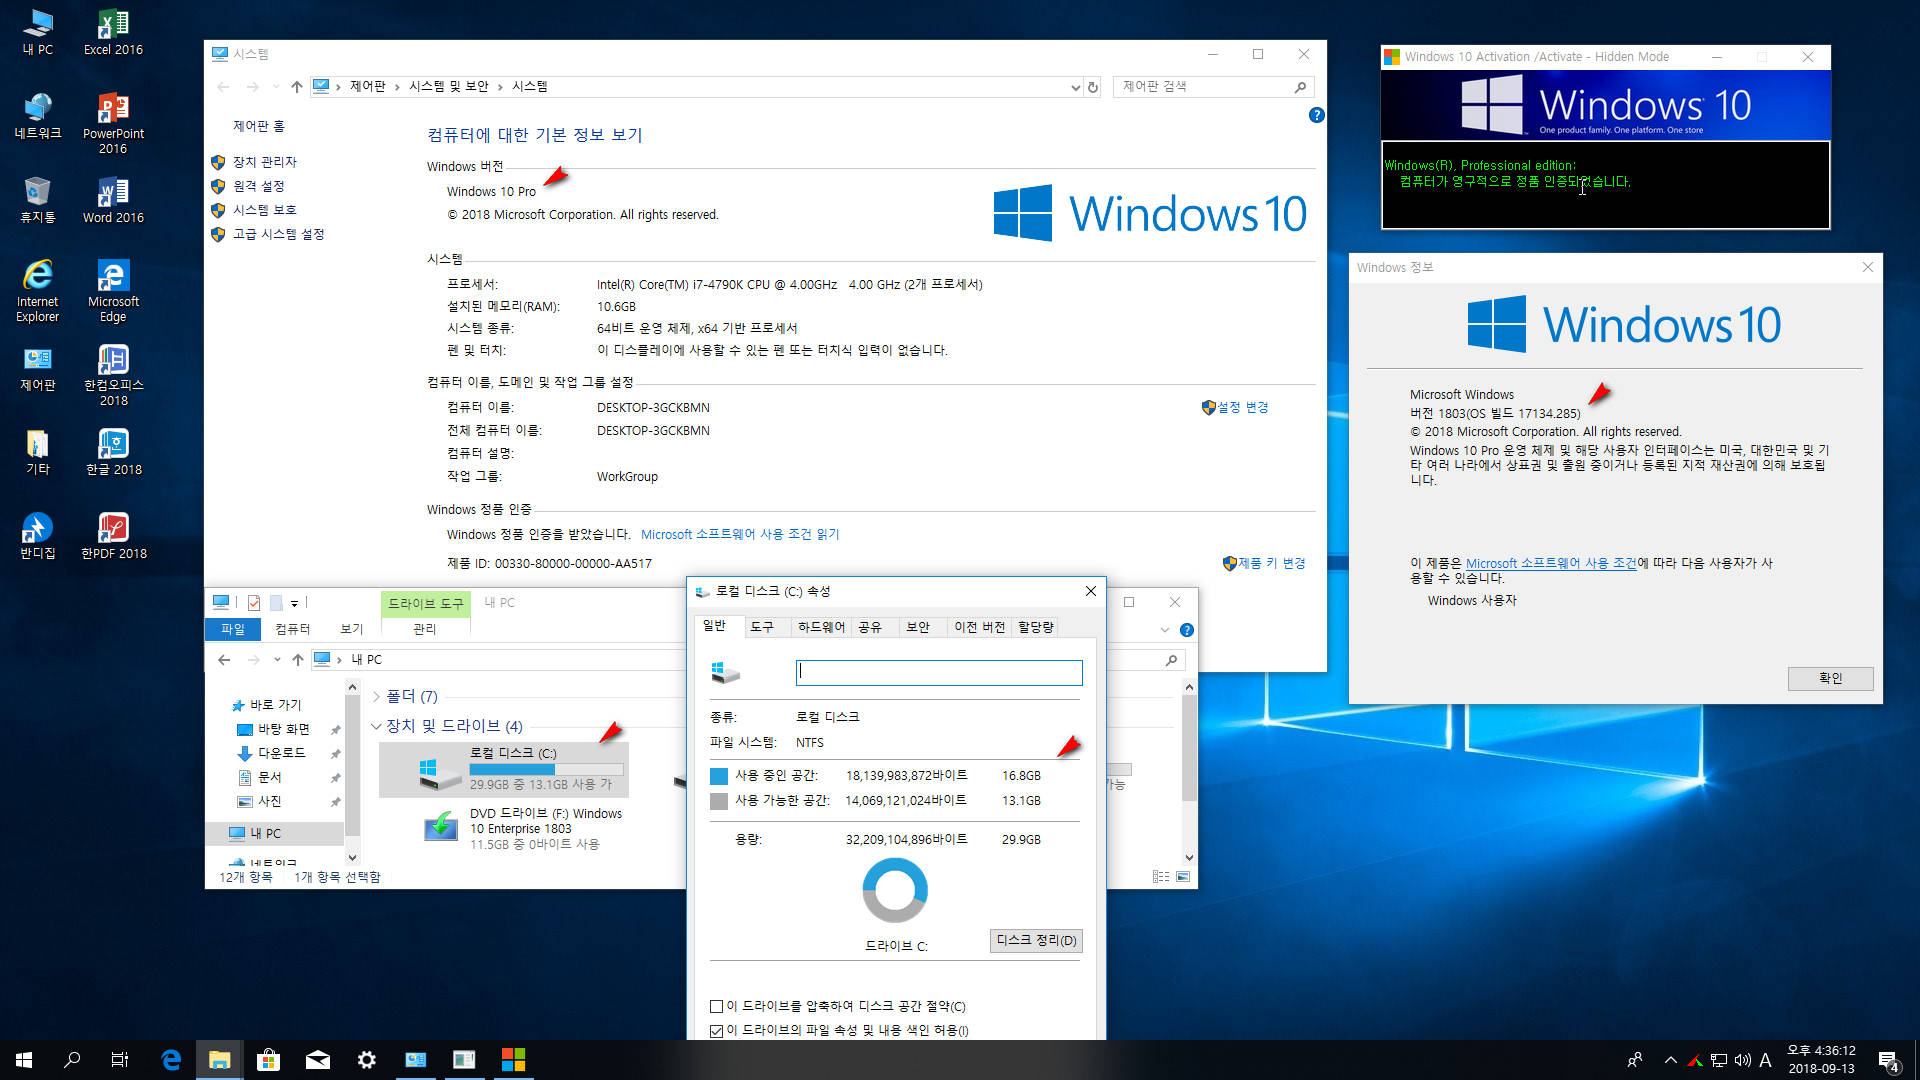Switch to the 할당량 tab in properties
The height and width of the screenshot is (1080, 1920).
coord(1035,627)
